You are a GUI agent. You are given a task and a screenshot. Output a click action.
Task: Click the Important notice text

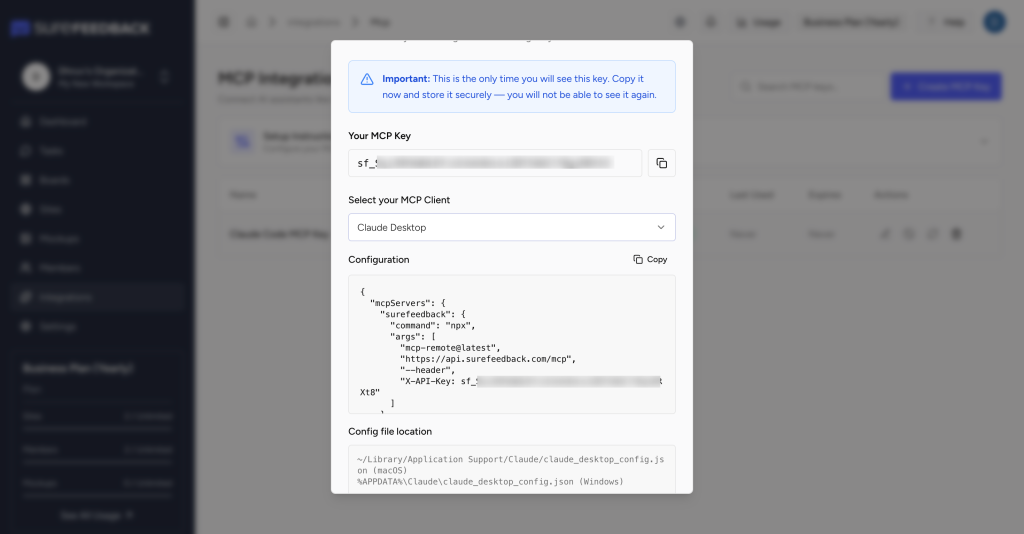pos(519,87)
